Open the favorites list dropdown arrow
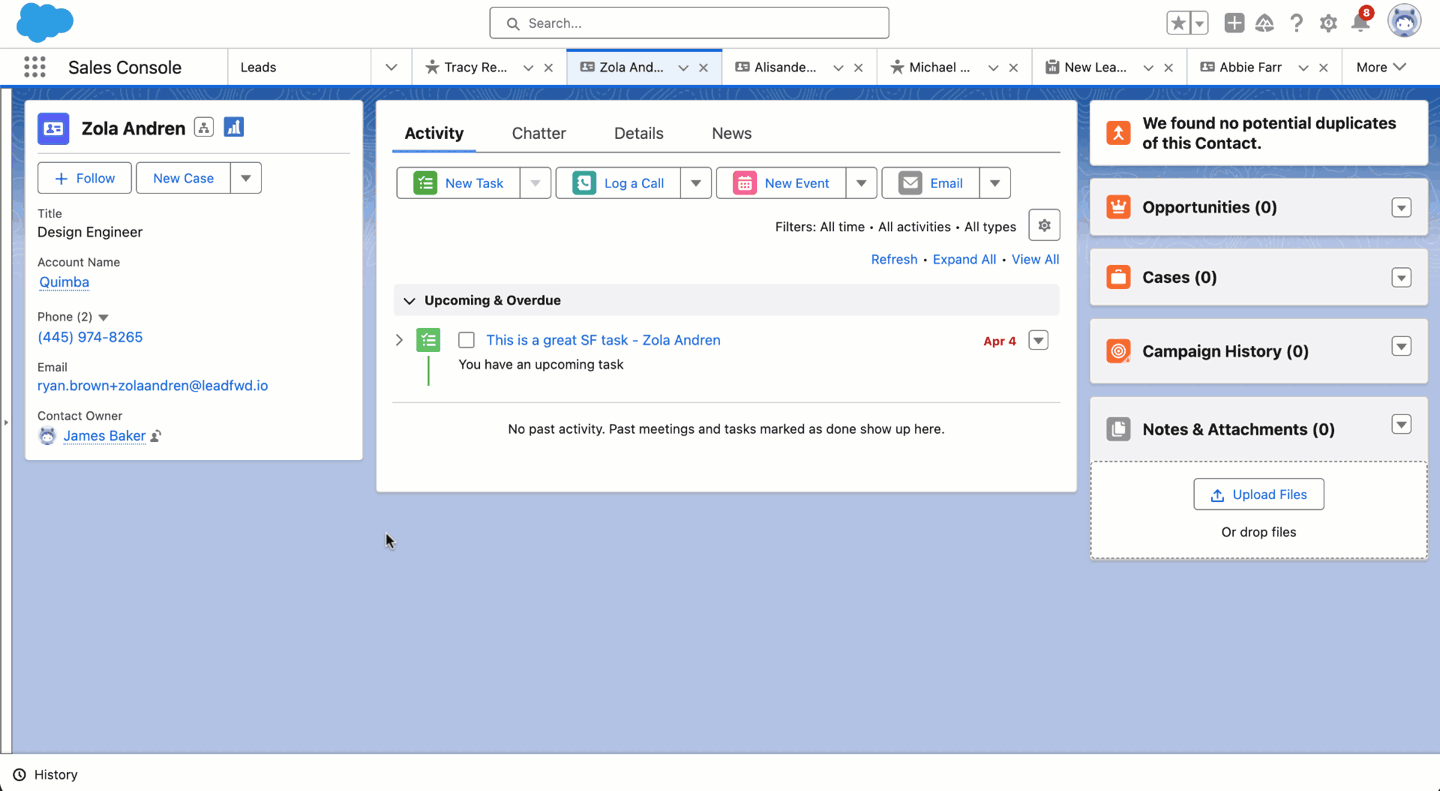This screenshot has height=791, width=1440. pyautogui.click(x=1199, y=23)
